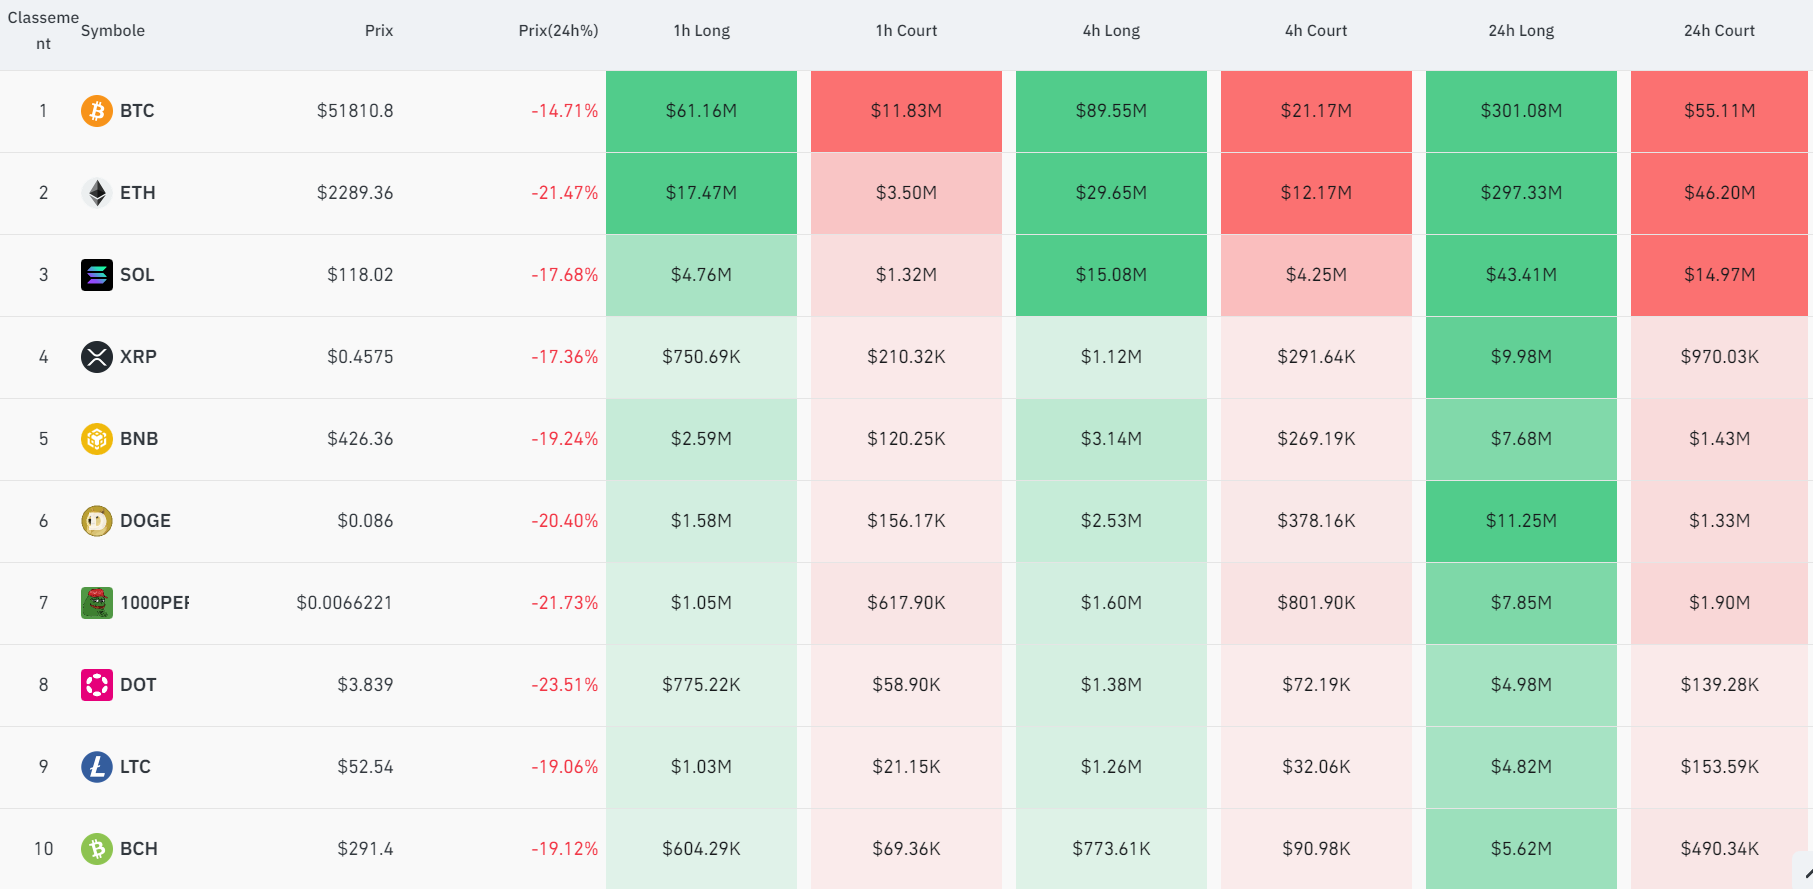Viewport: 1813px width, 889px height.
Task: Click the XRP coin icon
Action: pos(97,357)
